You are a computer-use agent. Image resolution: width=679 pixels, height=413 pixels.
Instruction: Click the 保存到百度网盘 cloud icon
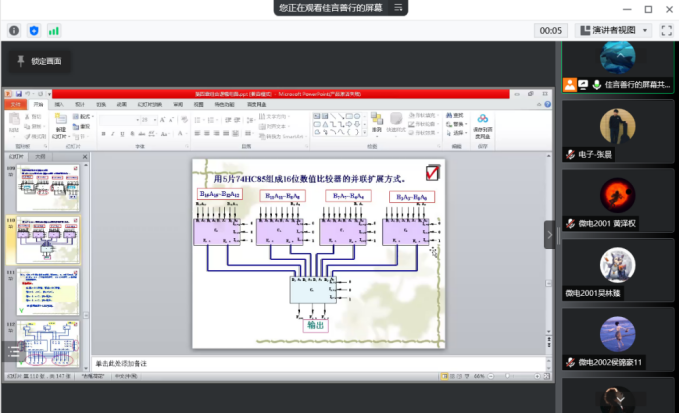482,121
